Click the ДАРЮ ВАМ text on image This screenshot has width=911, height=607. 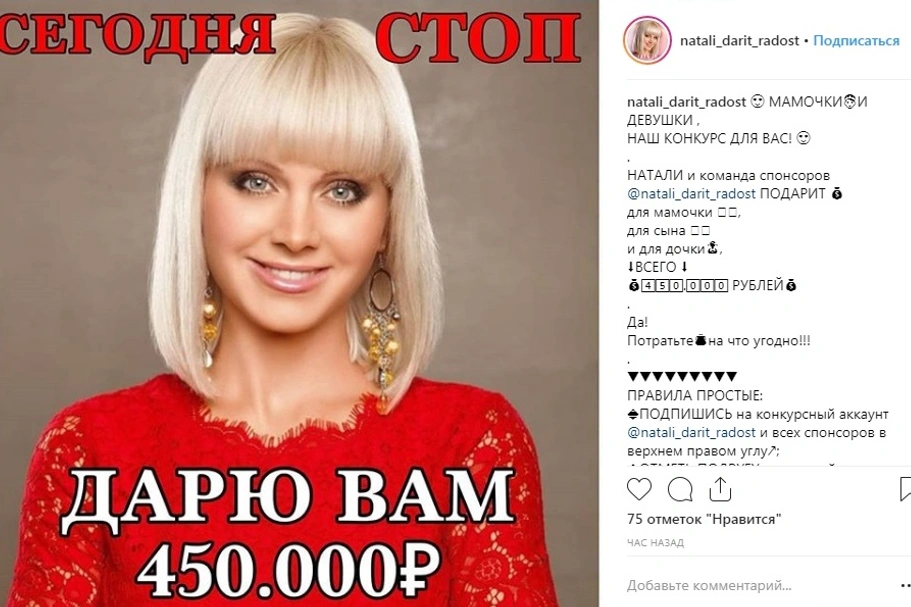click(x=288, y=497)
